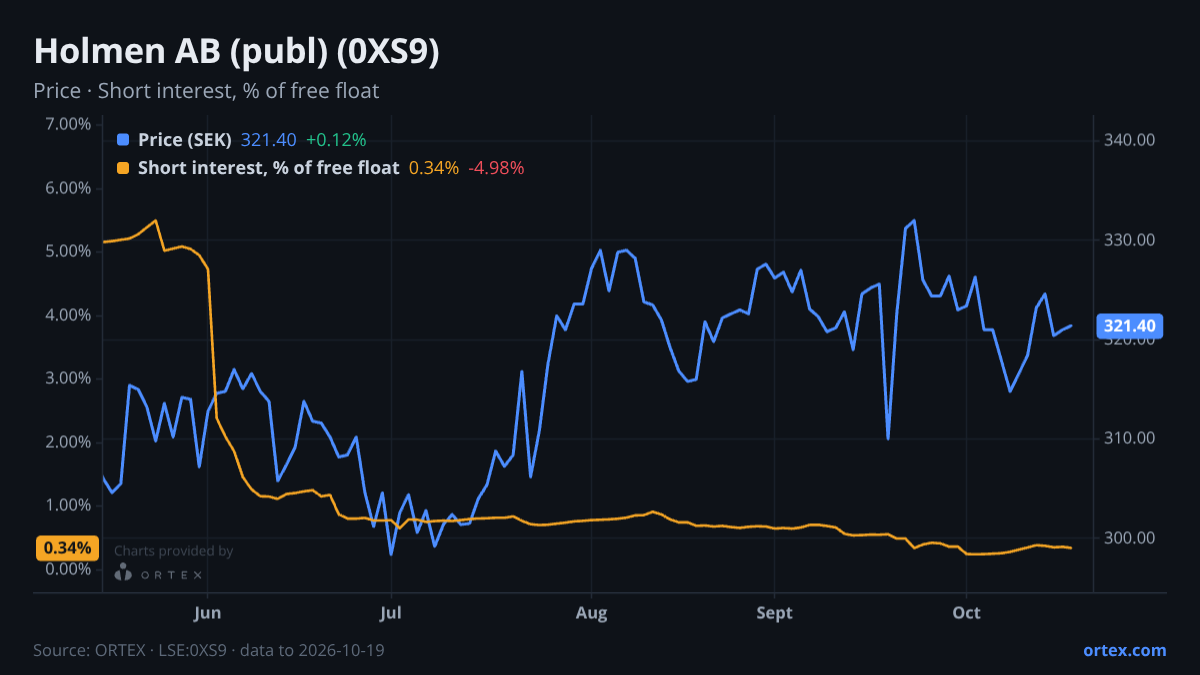The image size is (1200, 675).
Task: Click the Sept label on time axis
Action: click(774, 612)
